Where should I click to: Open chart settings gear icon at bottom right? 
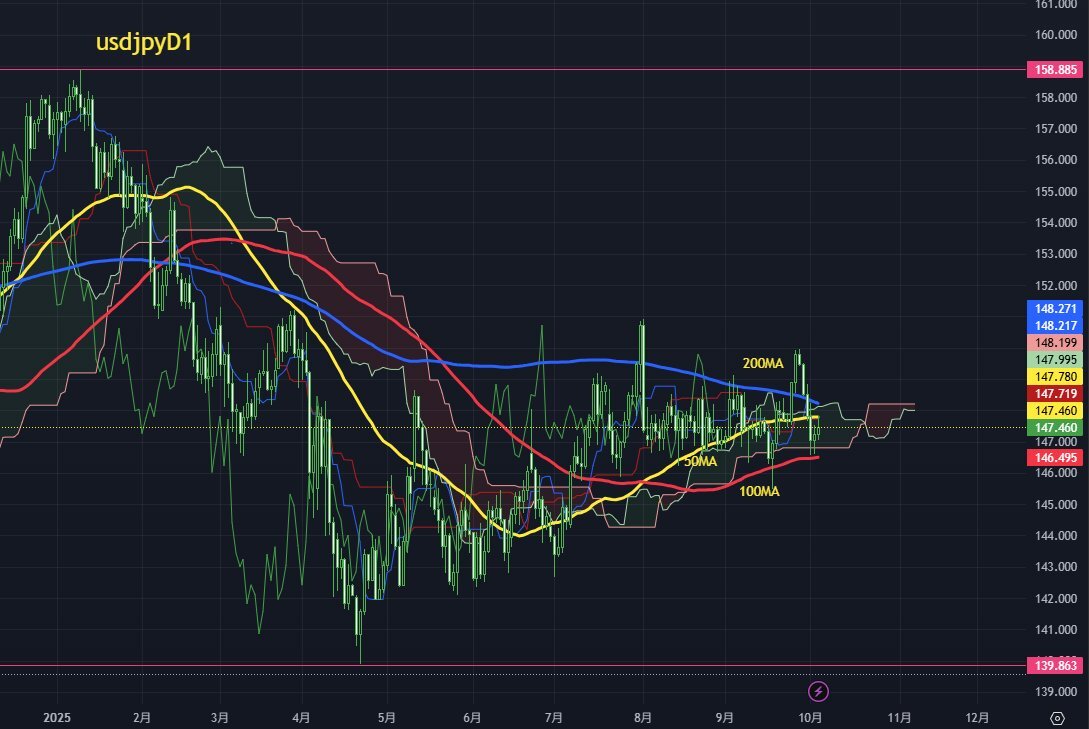pyautogui.click(x=1058, y=718)
